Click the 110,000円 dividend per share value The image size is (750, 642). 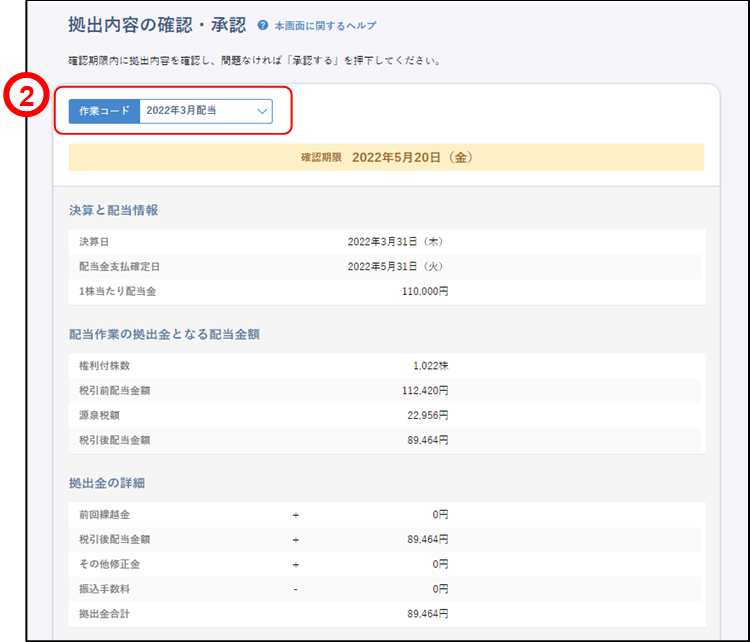(424, 291)
